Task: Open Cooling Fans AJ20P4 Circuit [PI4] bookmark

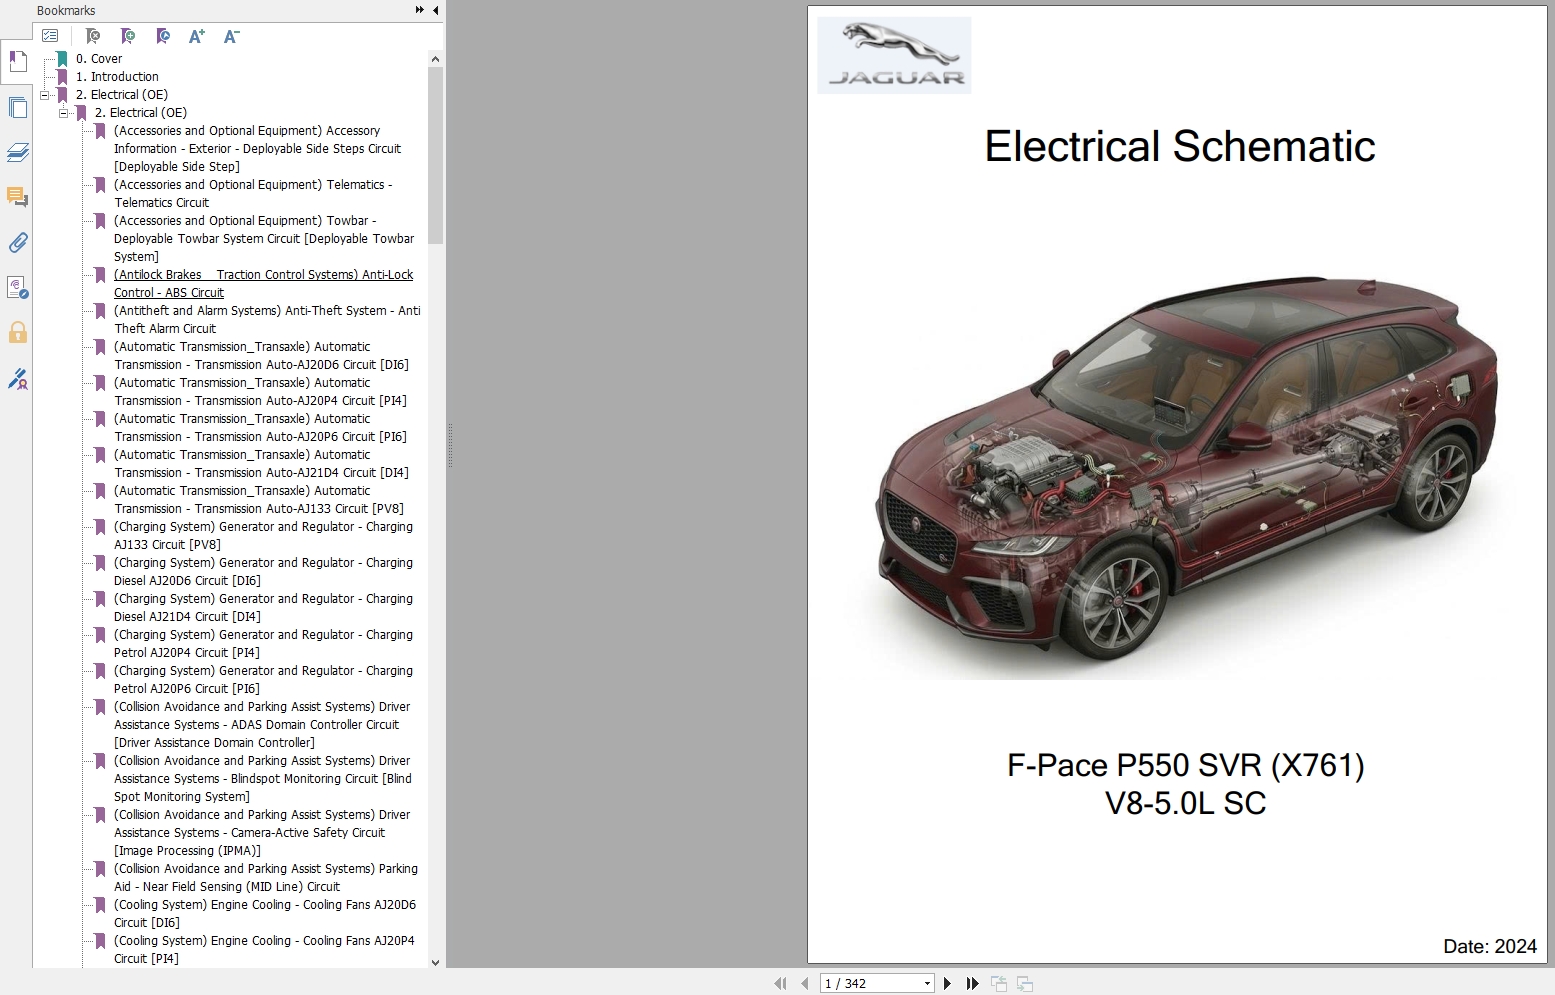Action: 264,950
